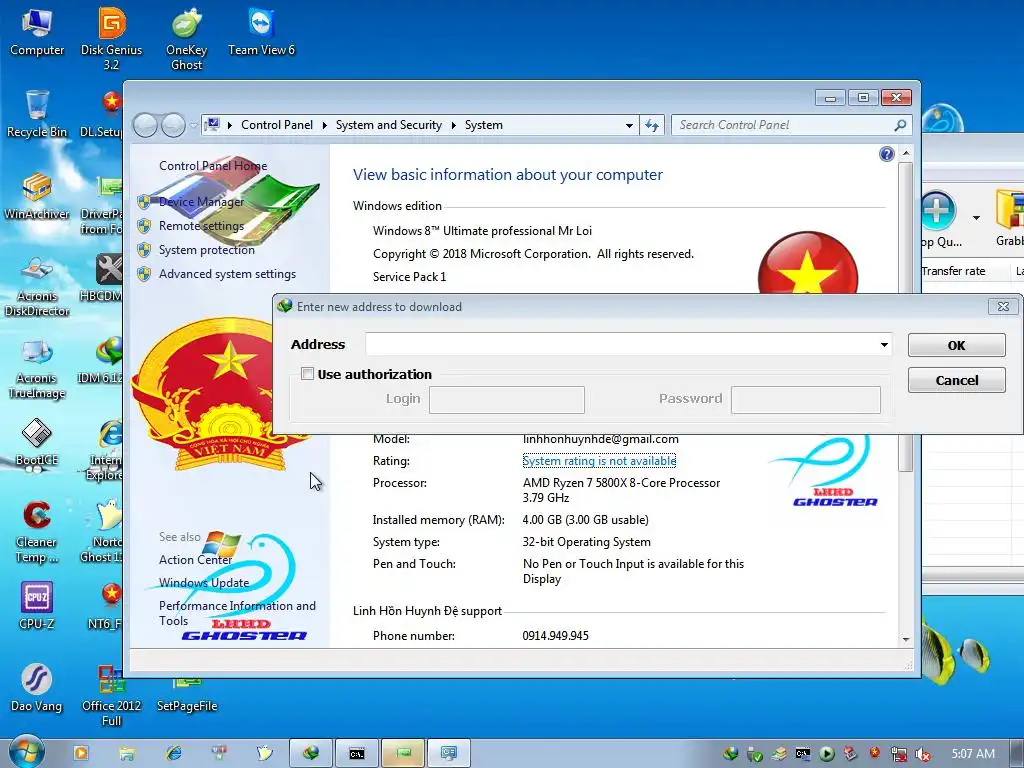Click the AMD Ryzen 7 5800X processor text

point(621,490)
